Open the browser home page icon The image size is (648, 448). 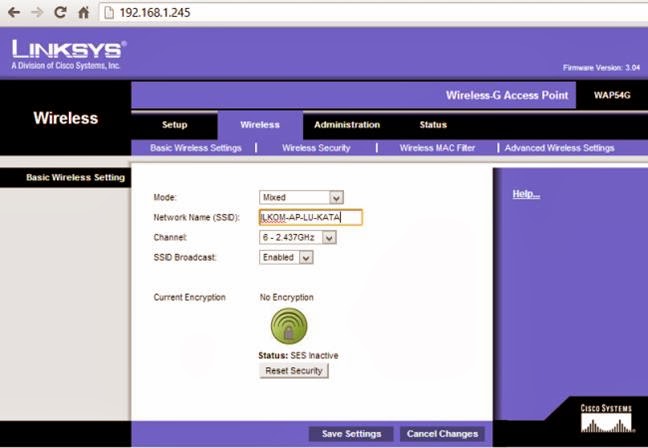pos(83,12)
